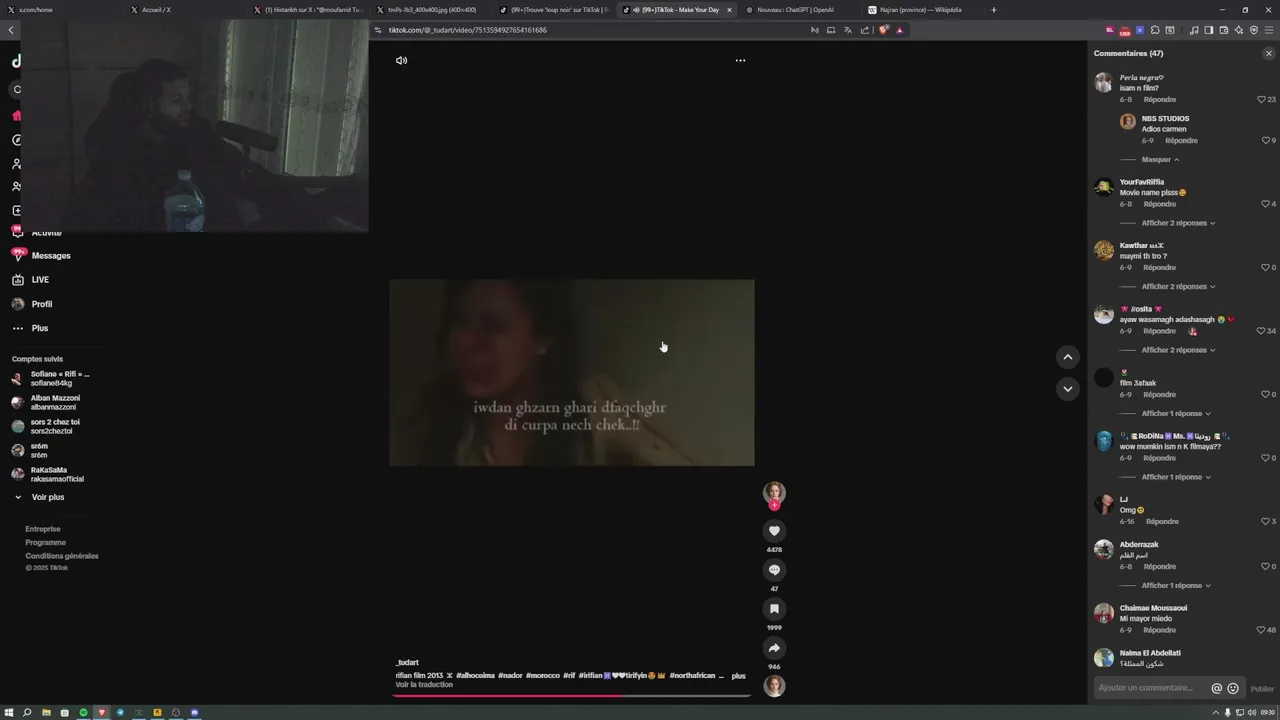The image size is (1280, 720).
Task: Open the Windows Start menu
Action: [x=9, y=713]
